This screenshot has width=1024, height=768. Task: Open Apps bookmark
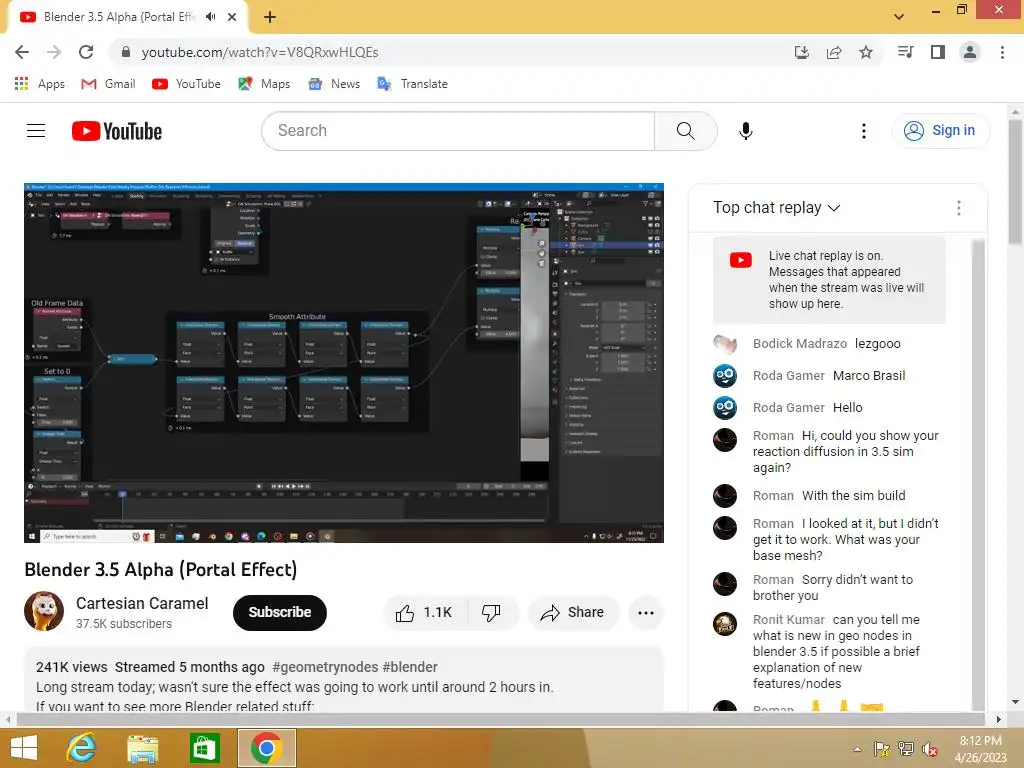pyautogui.click(x=40, y=84)
